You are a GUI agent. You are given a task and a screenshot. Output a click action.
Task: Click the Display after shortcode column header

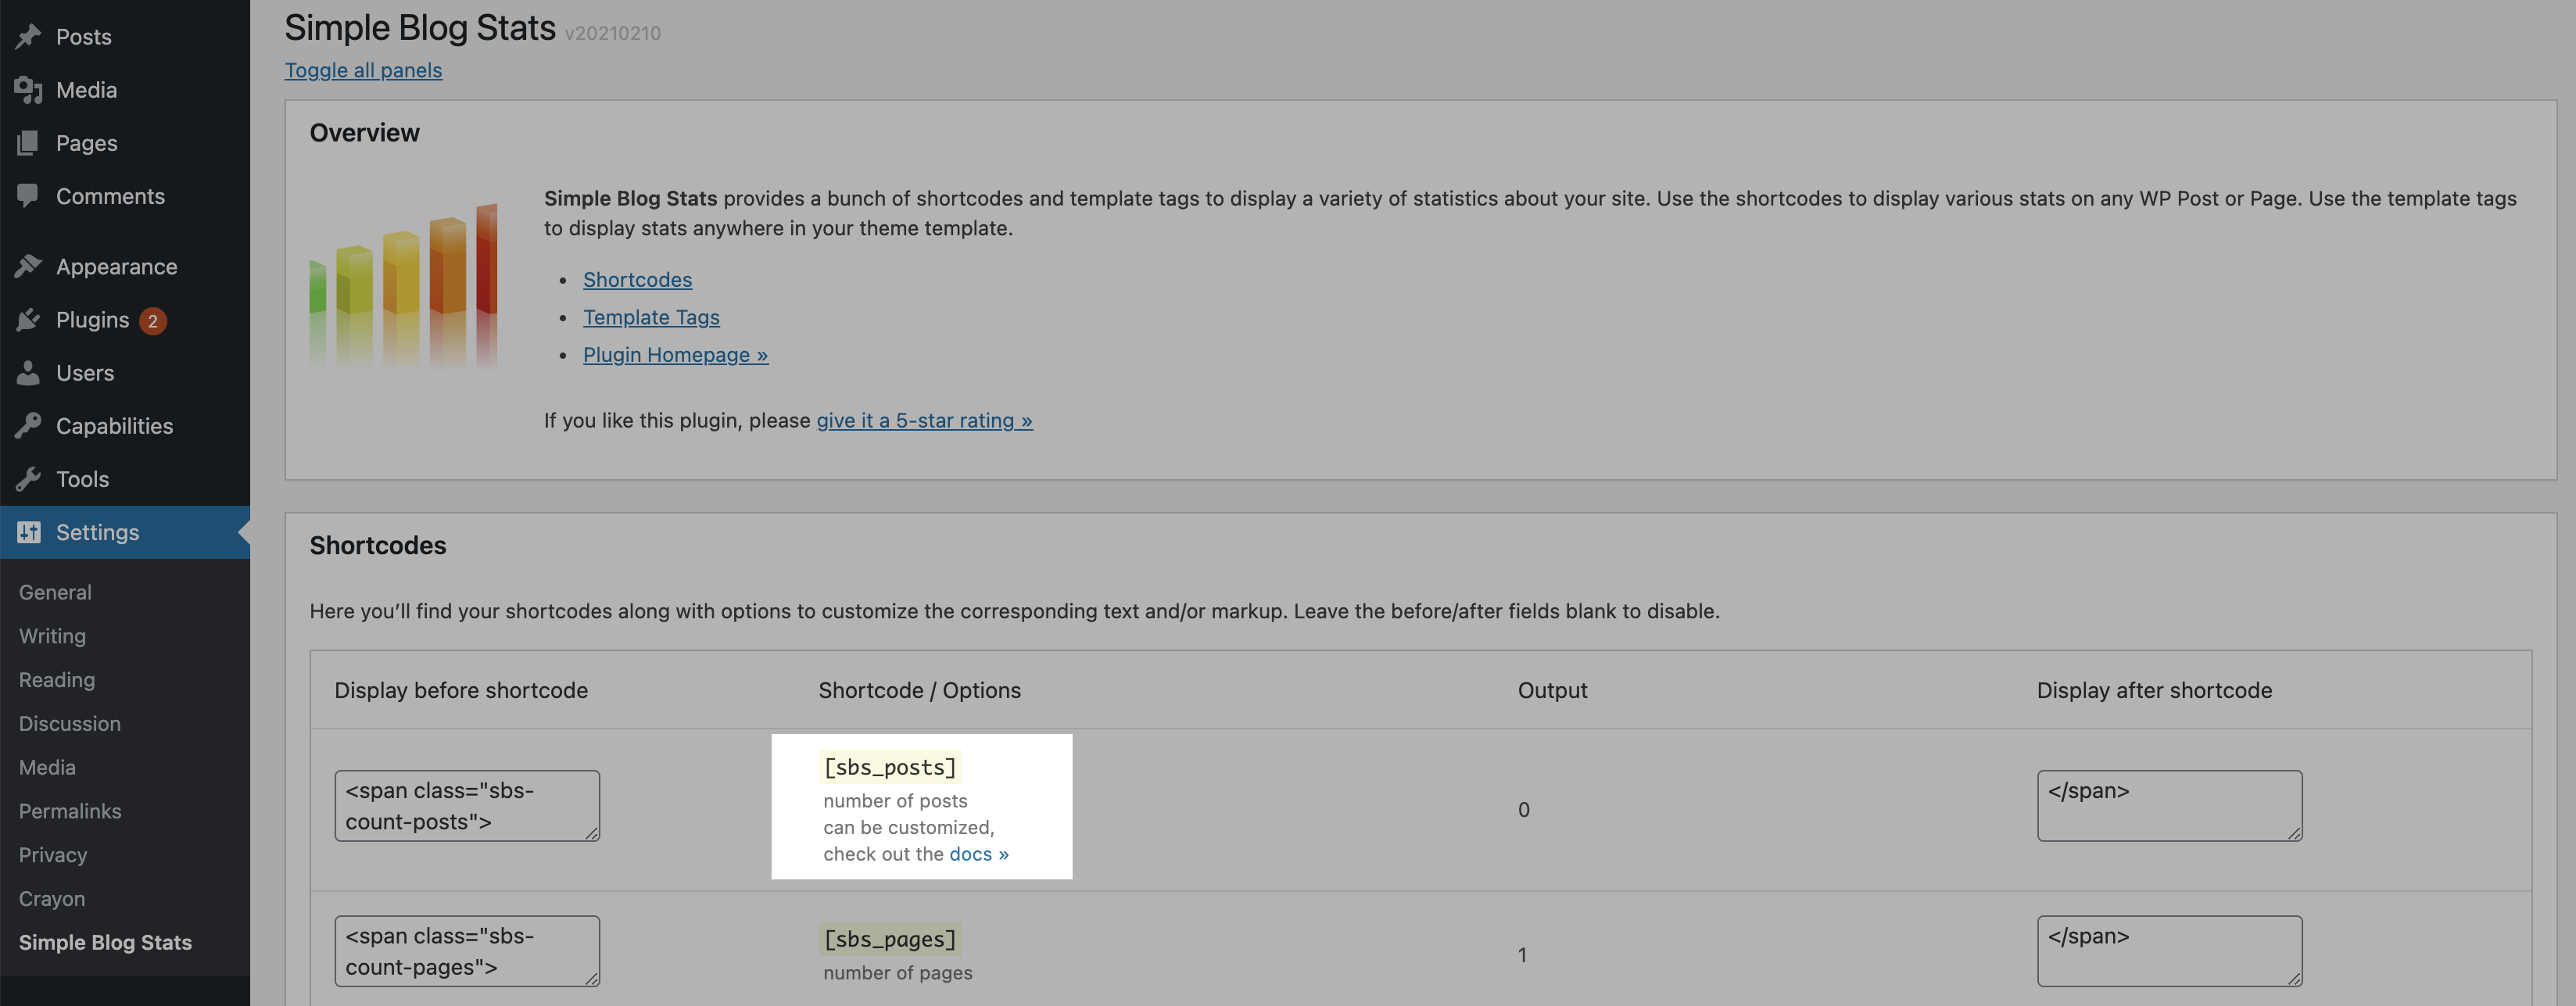2154,690
